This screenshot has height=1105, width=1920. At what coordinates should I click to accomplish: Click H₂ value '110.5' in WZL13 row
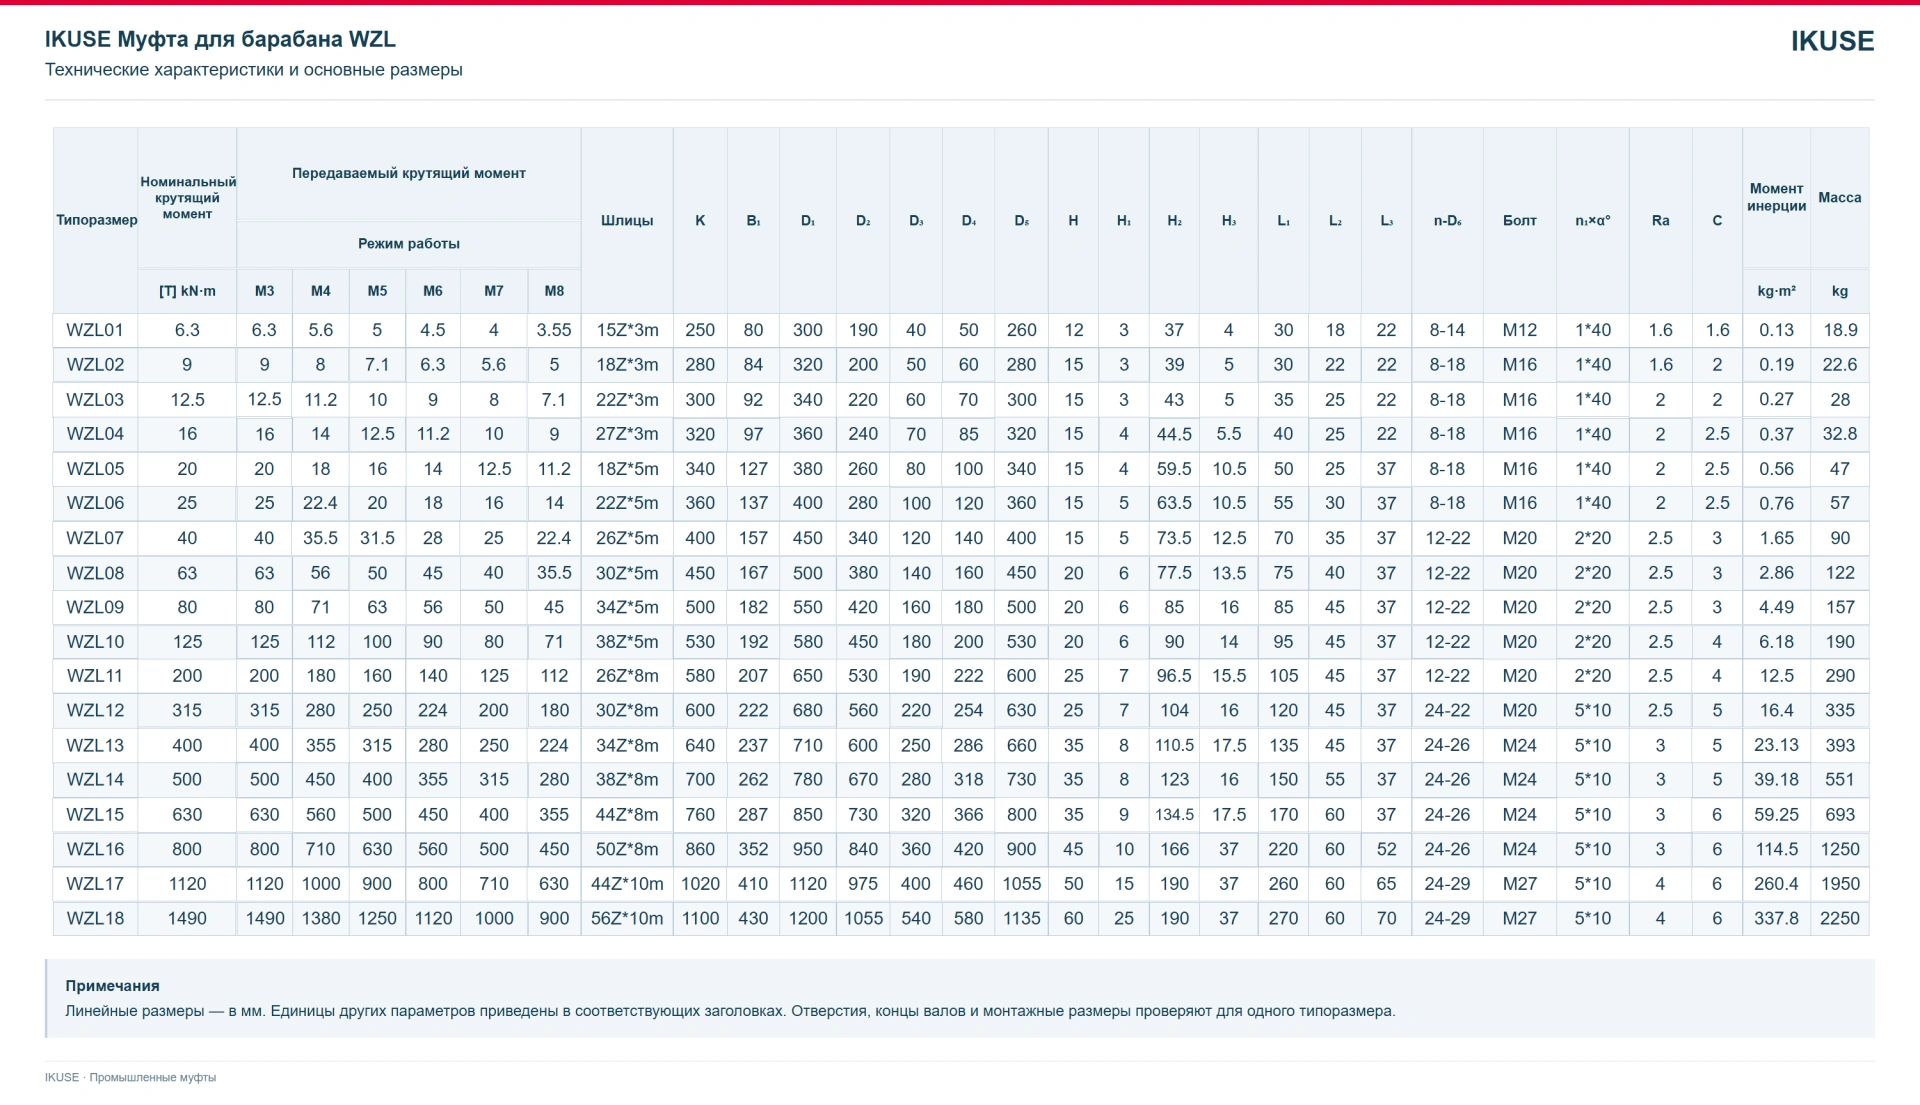pos(1174,745)
